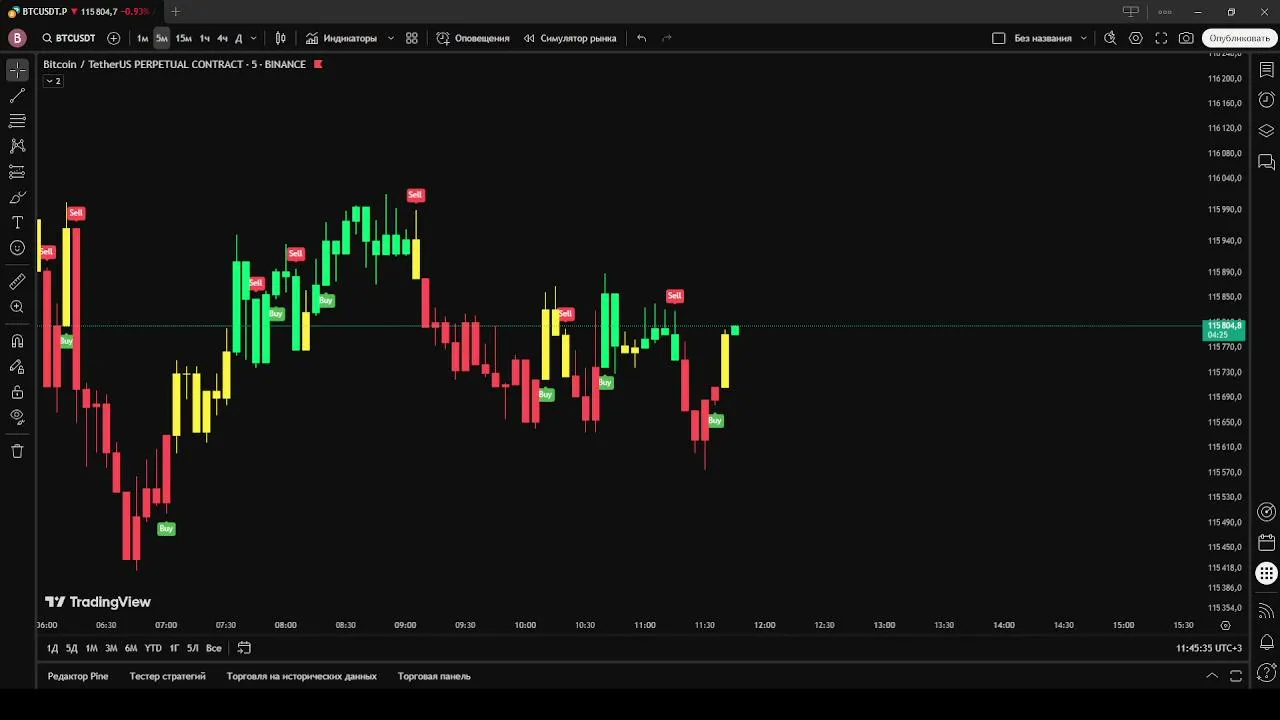Open Торговля на исторических данных tab
The image size is (1280, 720).
click(x=302, y=676)
